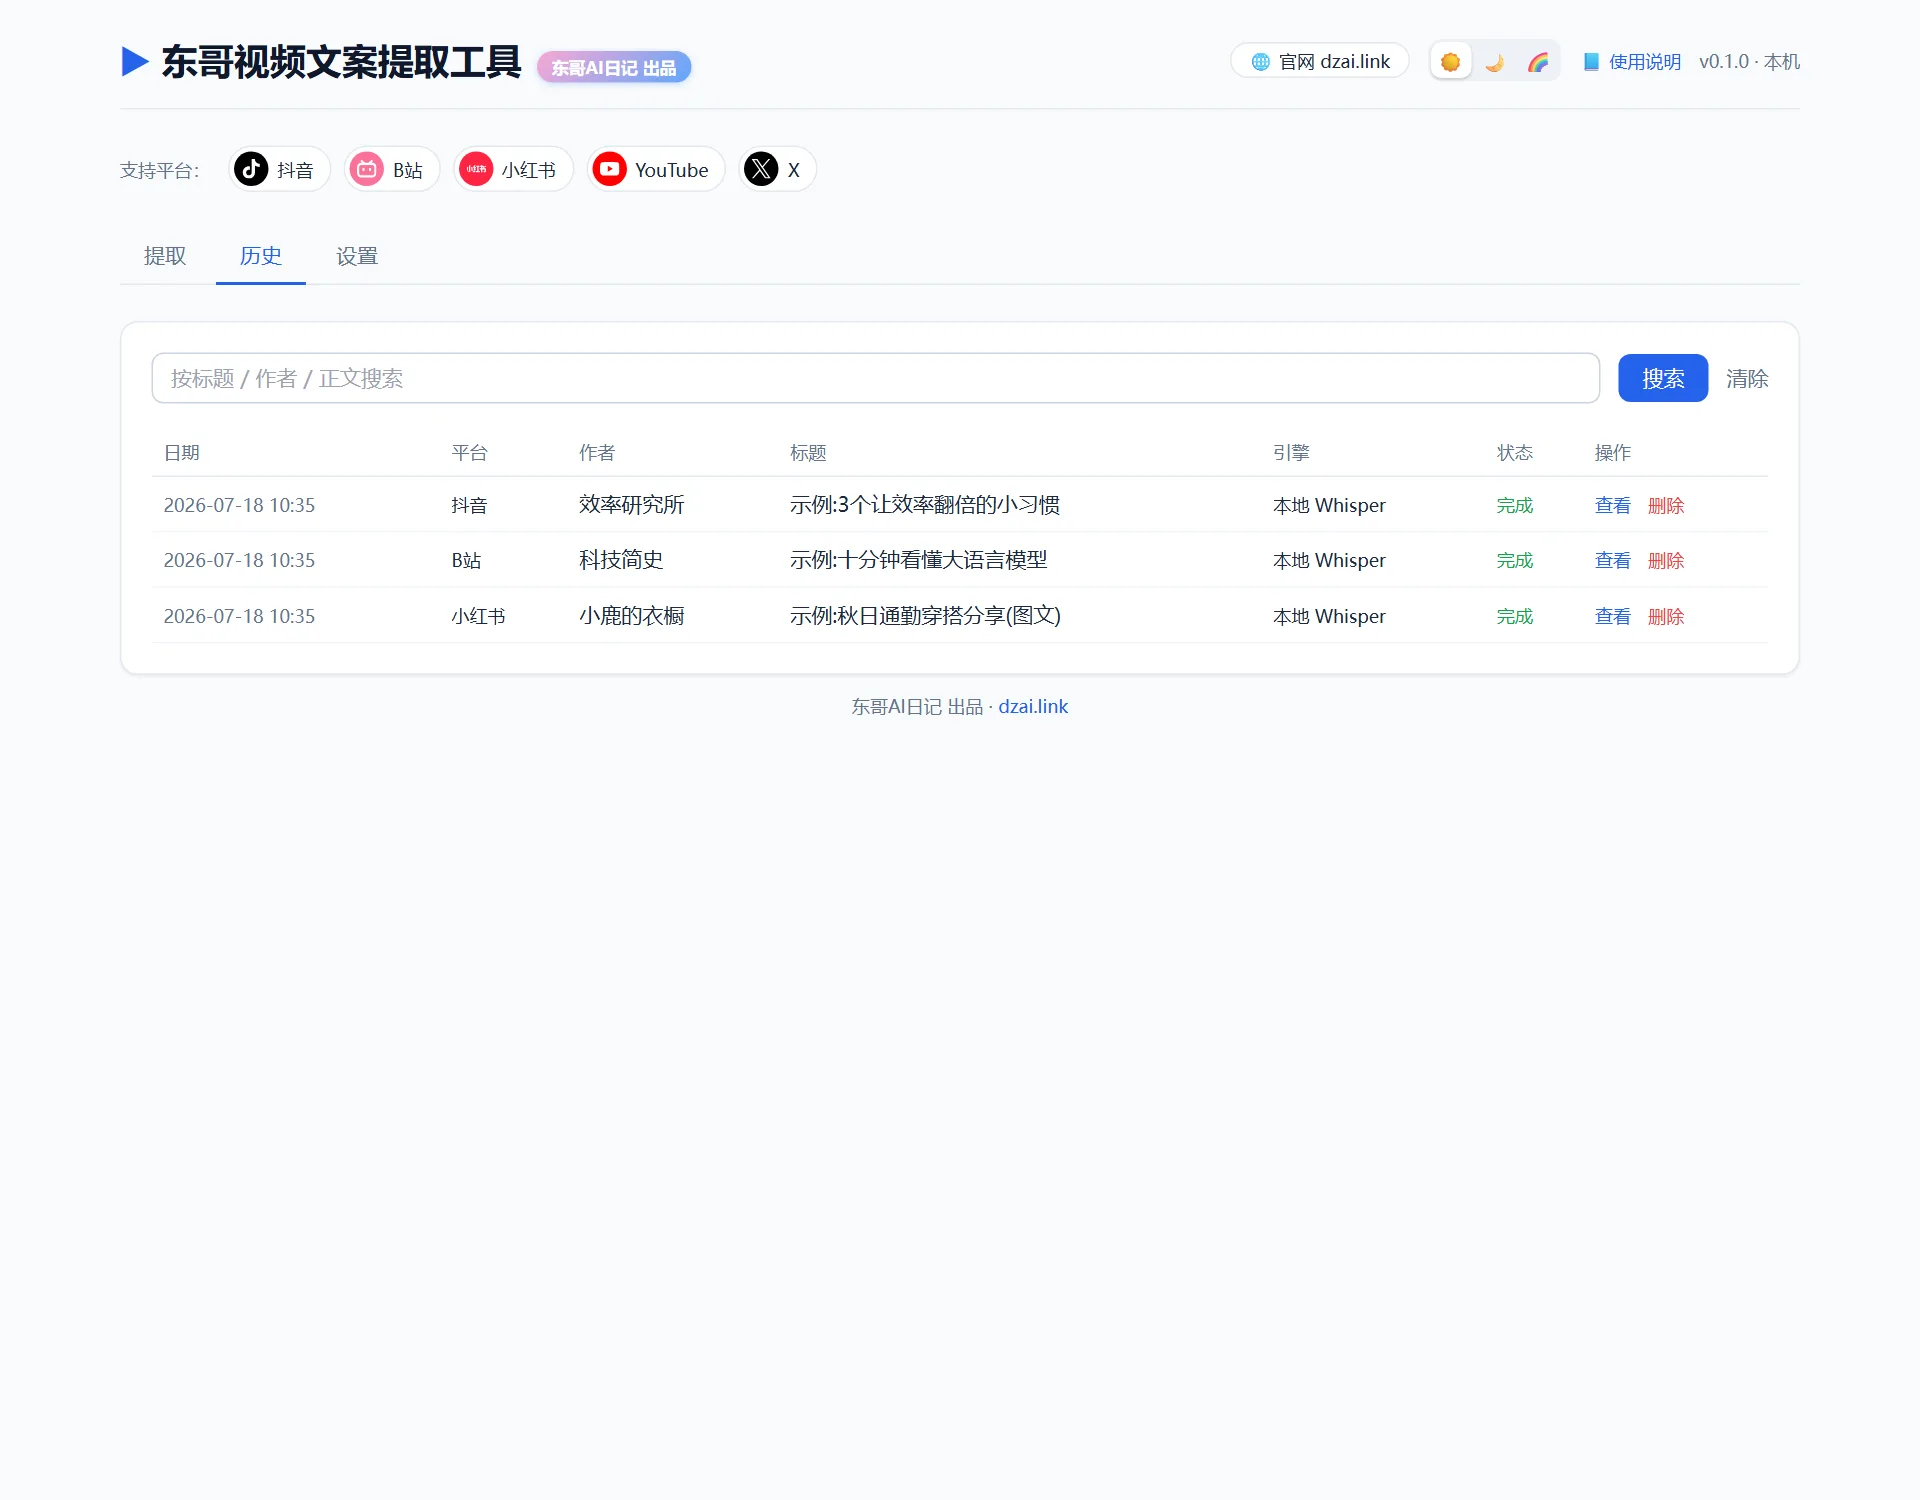Click the 引擎 column header
The height and width of the screenshot is (1500, 1920).
click(1291, 453)
